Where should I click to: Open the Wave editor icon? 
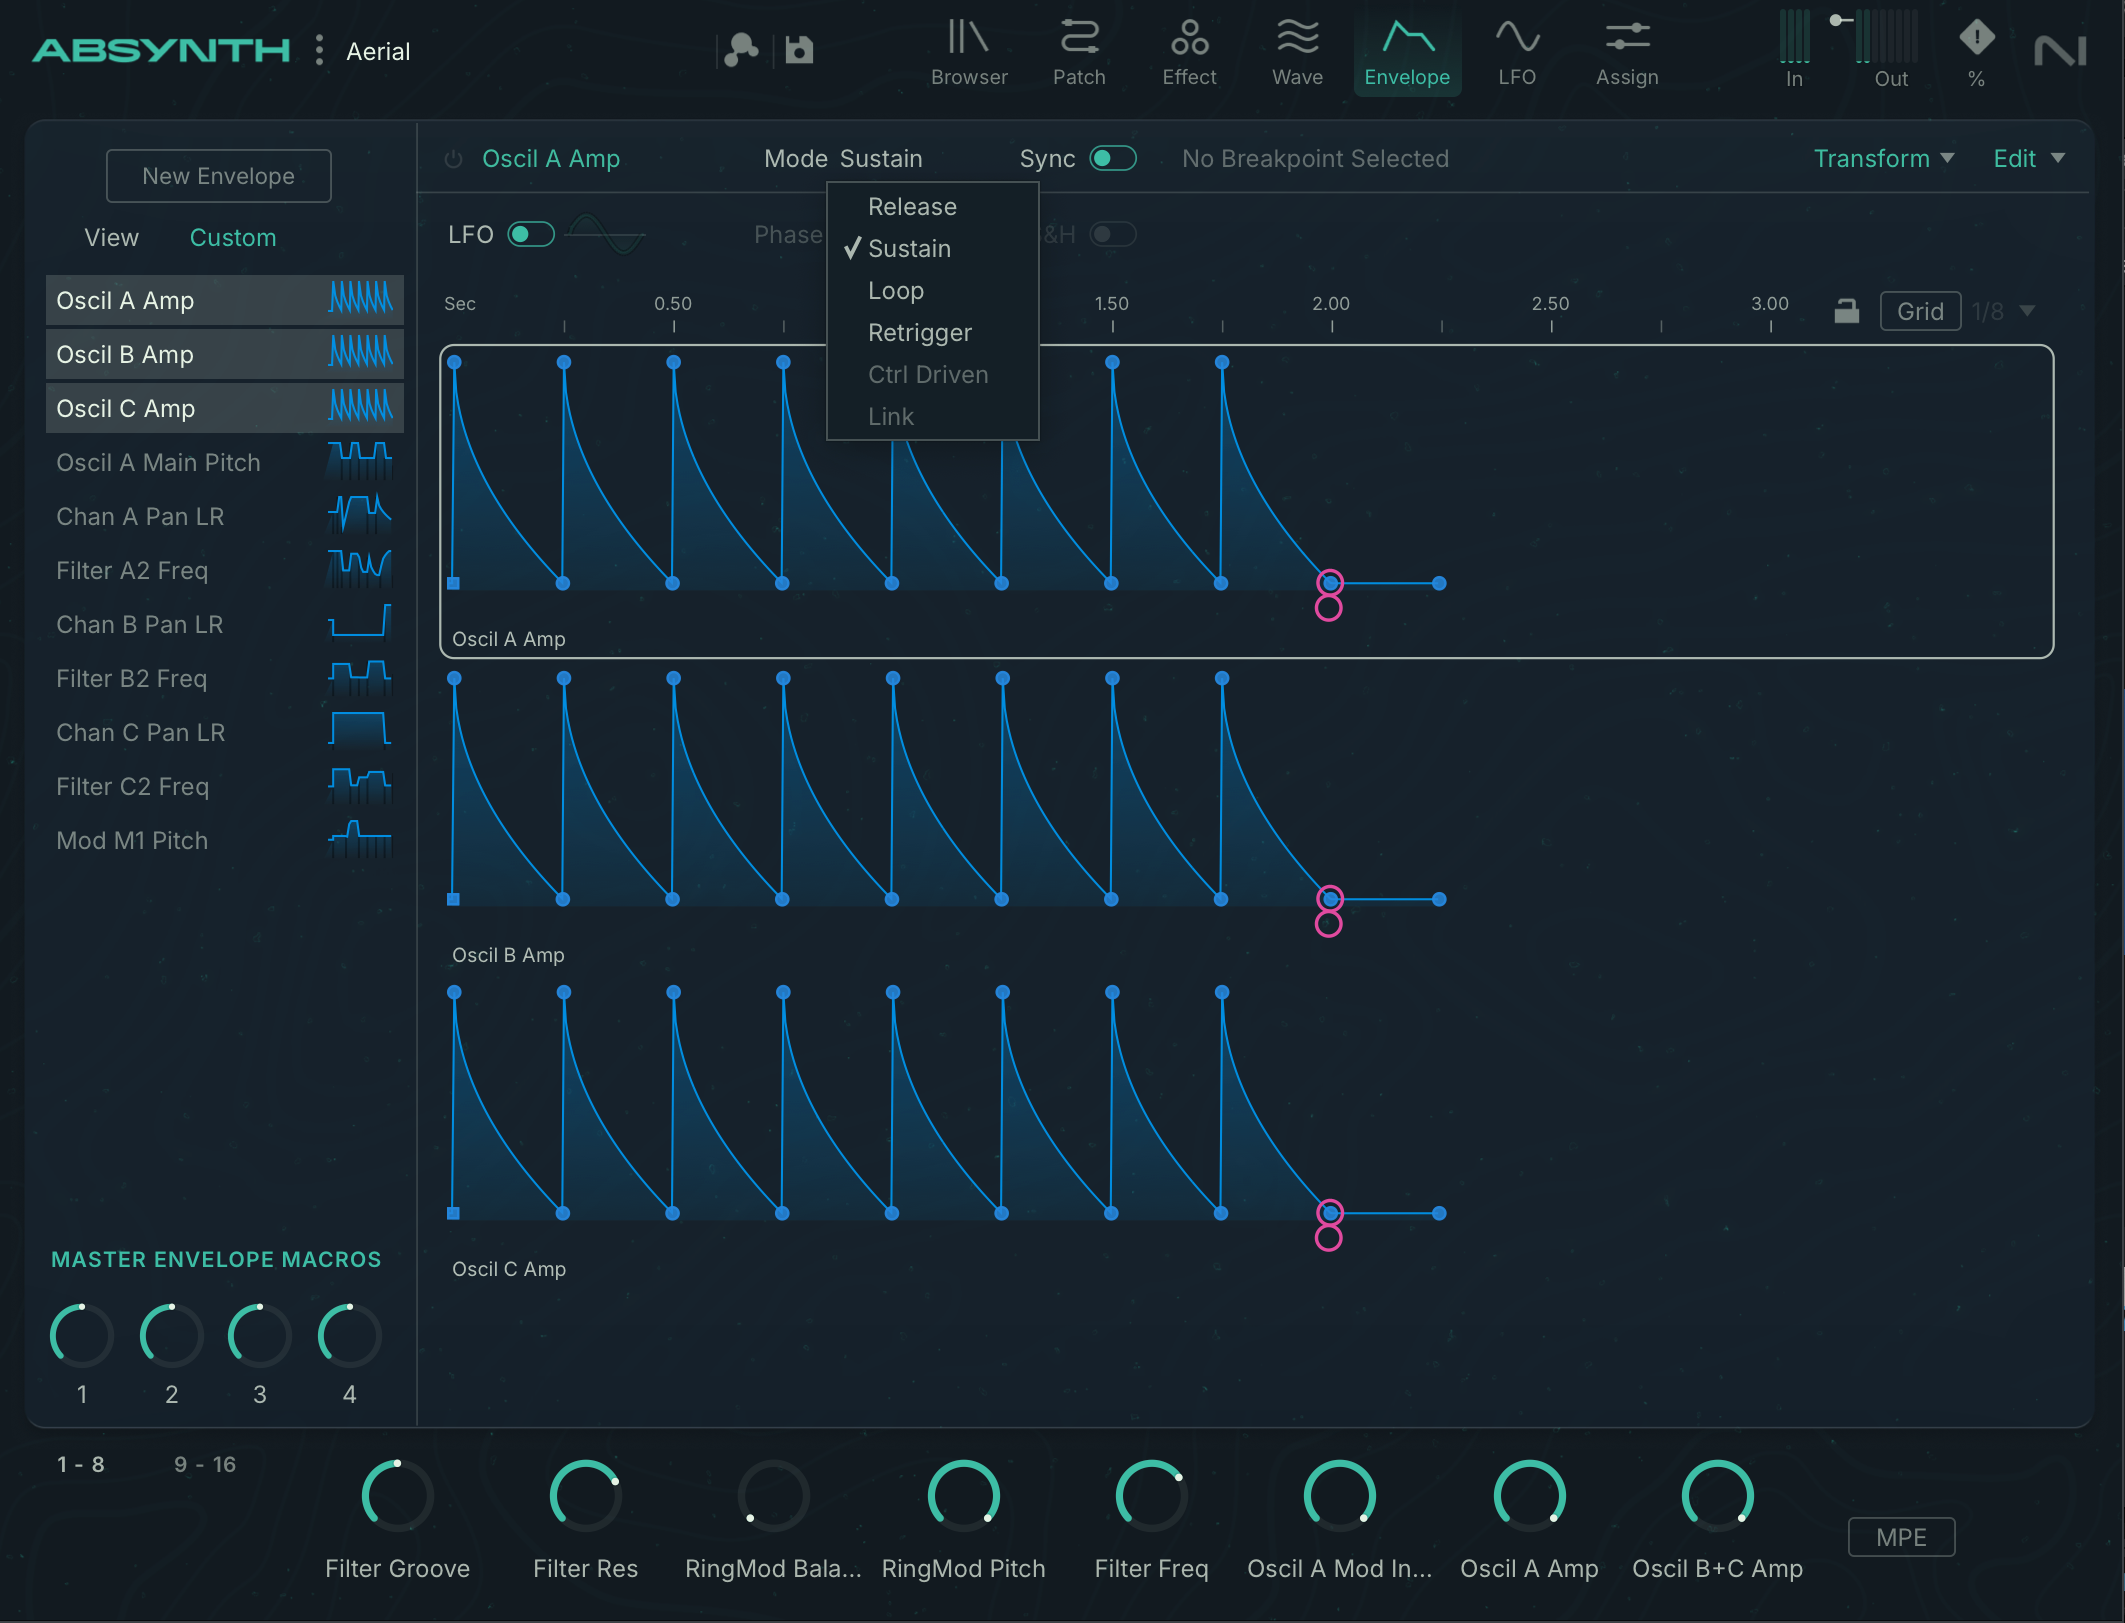point(1297,40)
